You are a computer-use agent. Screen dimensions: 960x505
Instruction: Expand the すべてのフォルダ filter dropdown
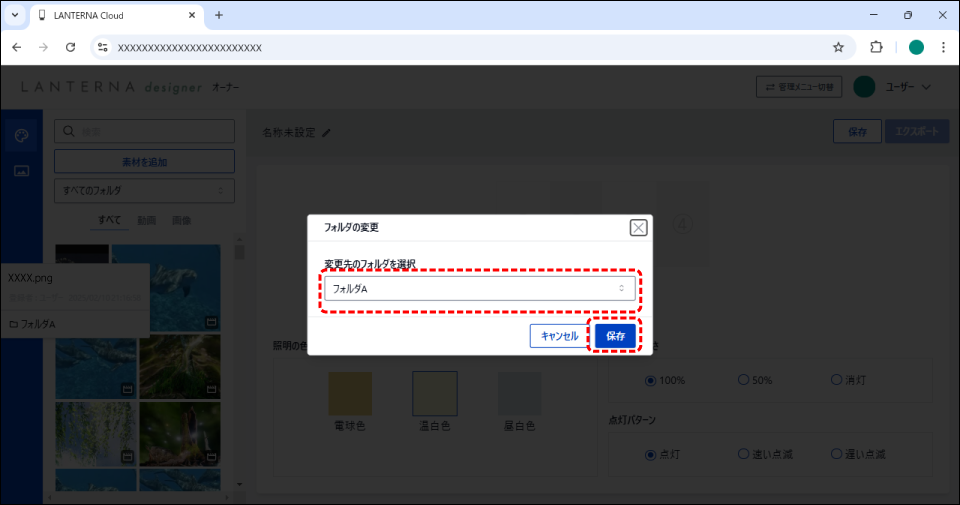click(144, 190)
